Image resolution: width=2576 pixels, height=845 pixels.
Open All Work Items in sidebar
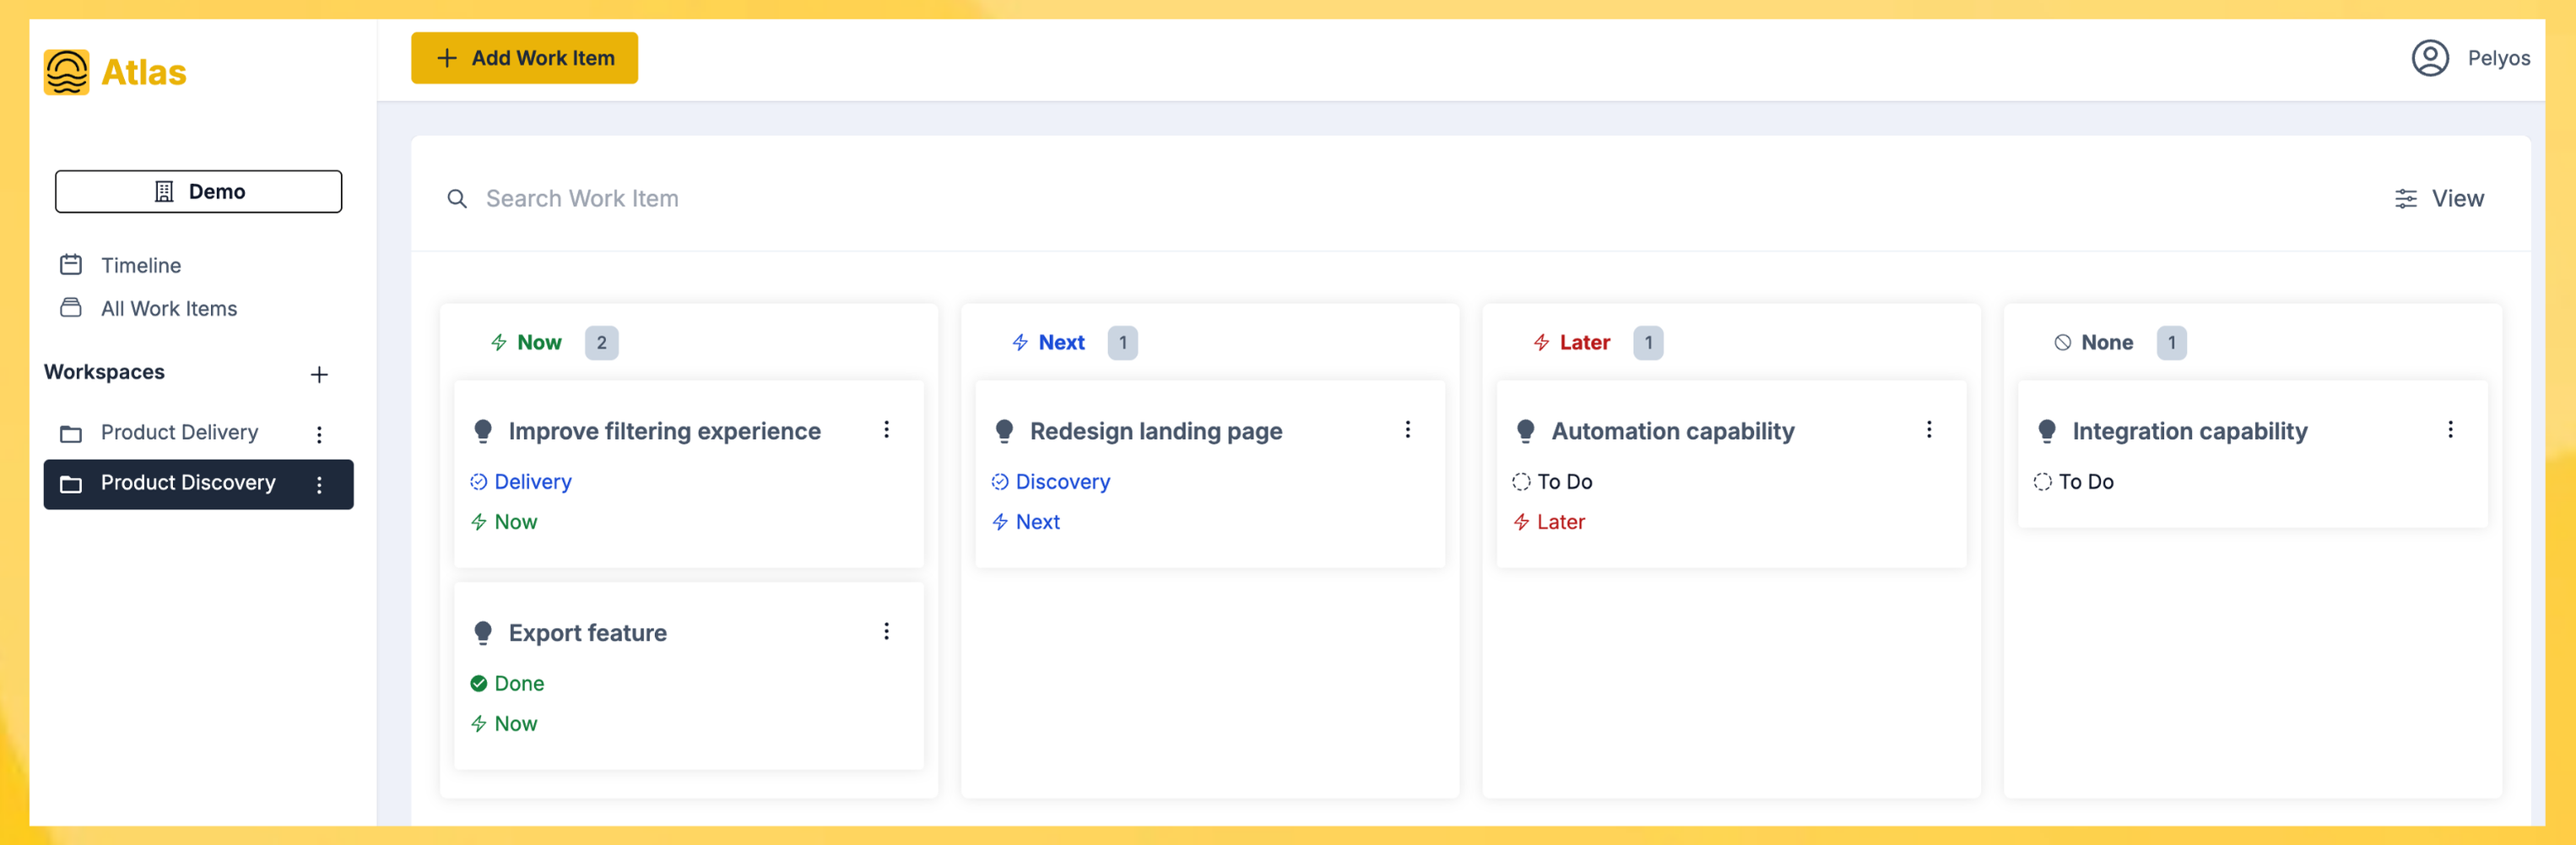168,309
